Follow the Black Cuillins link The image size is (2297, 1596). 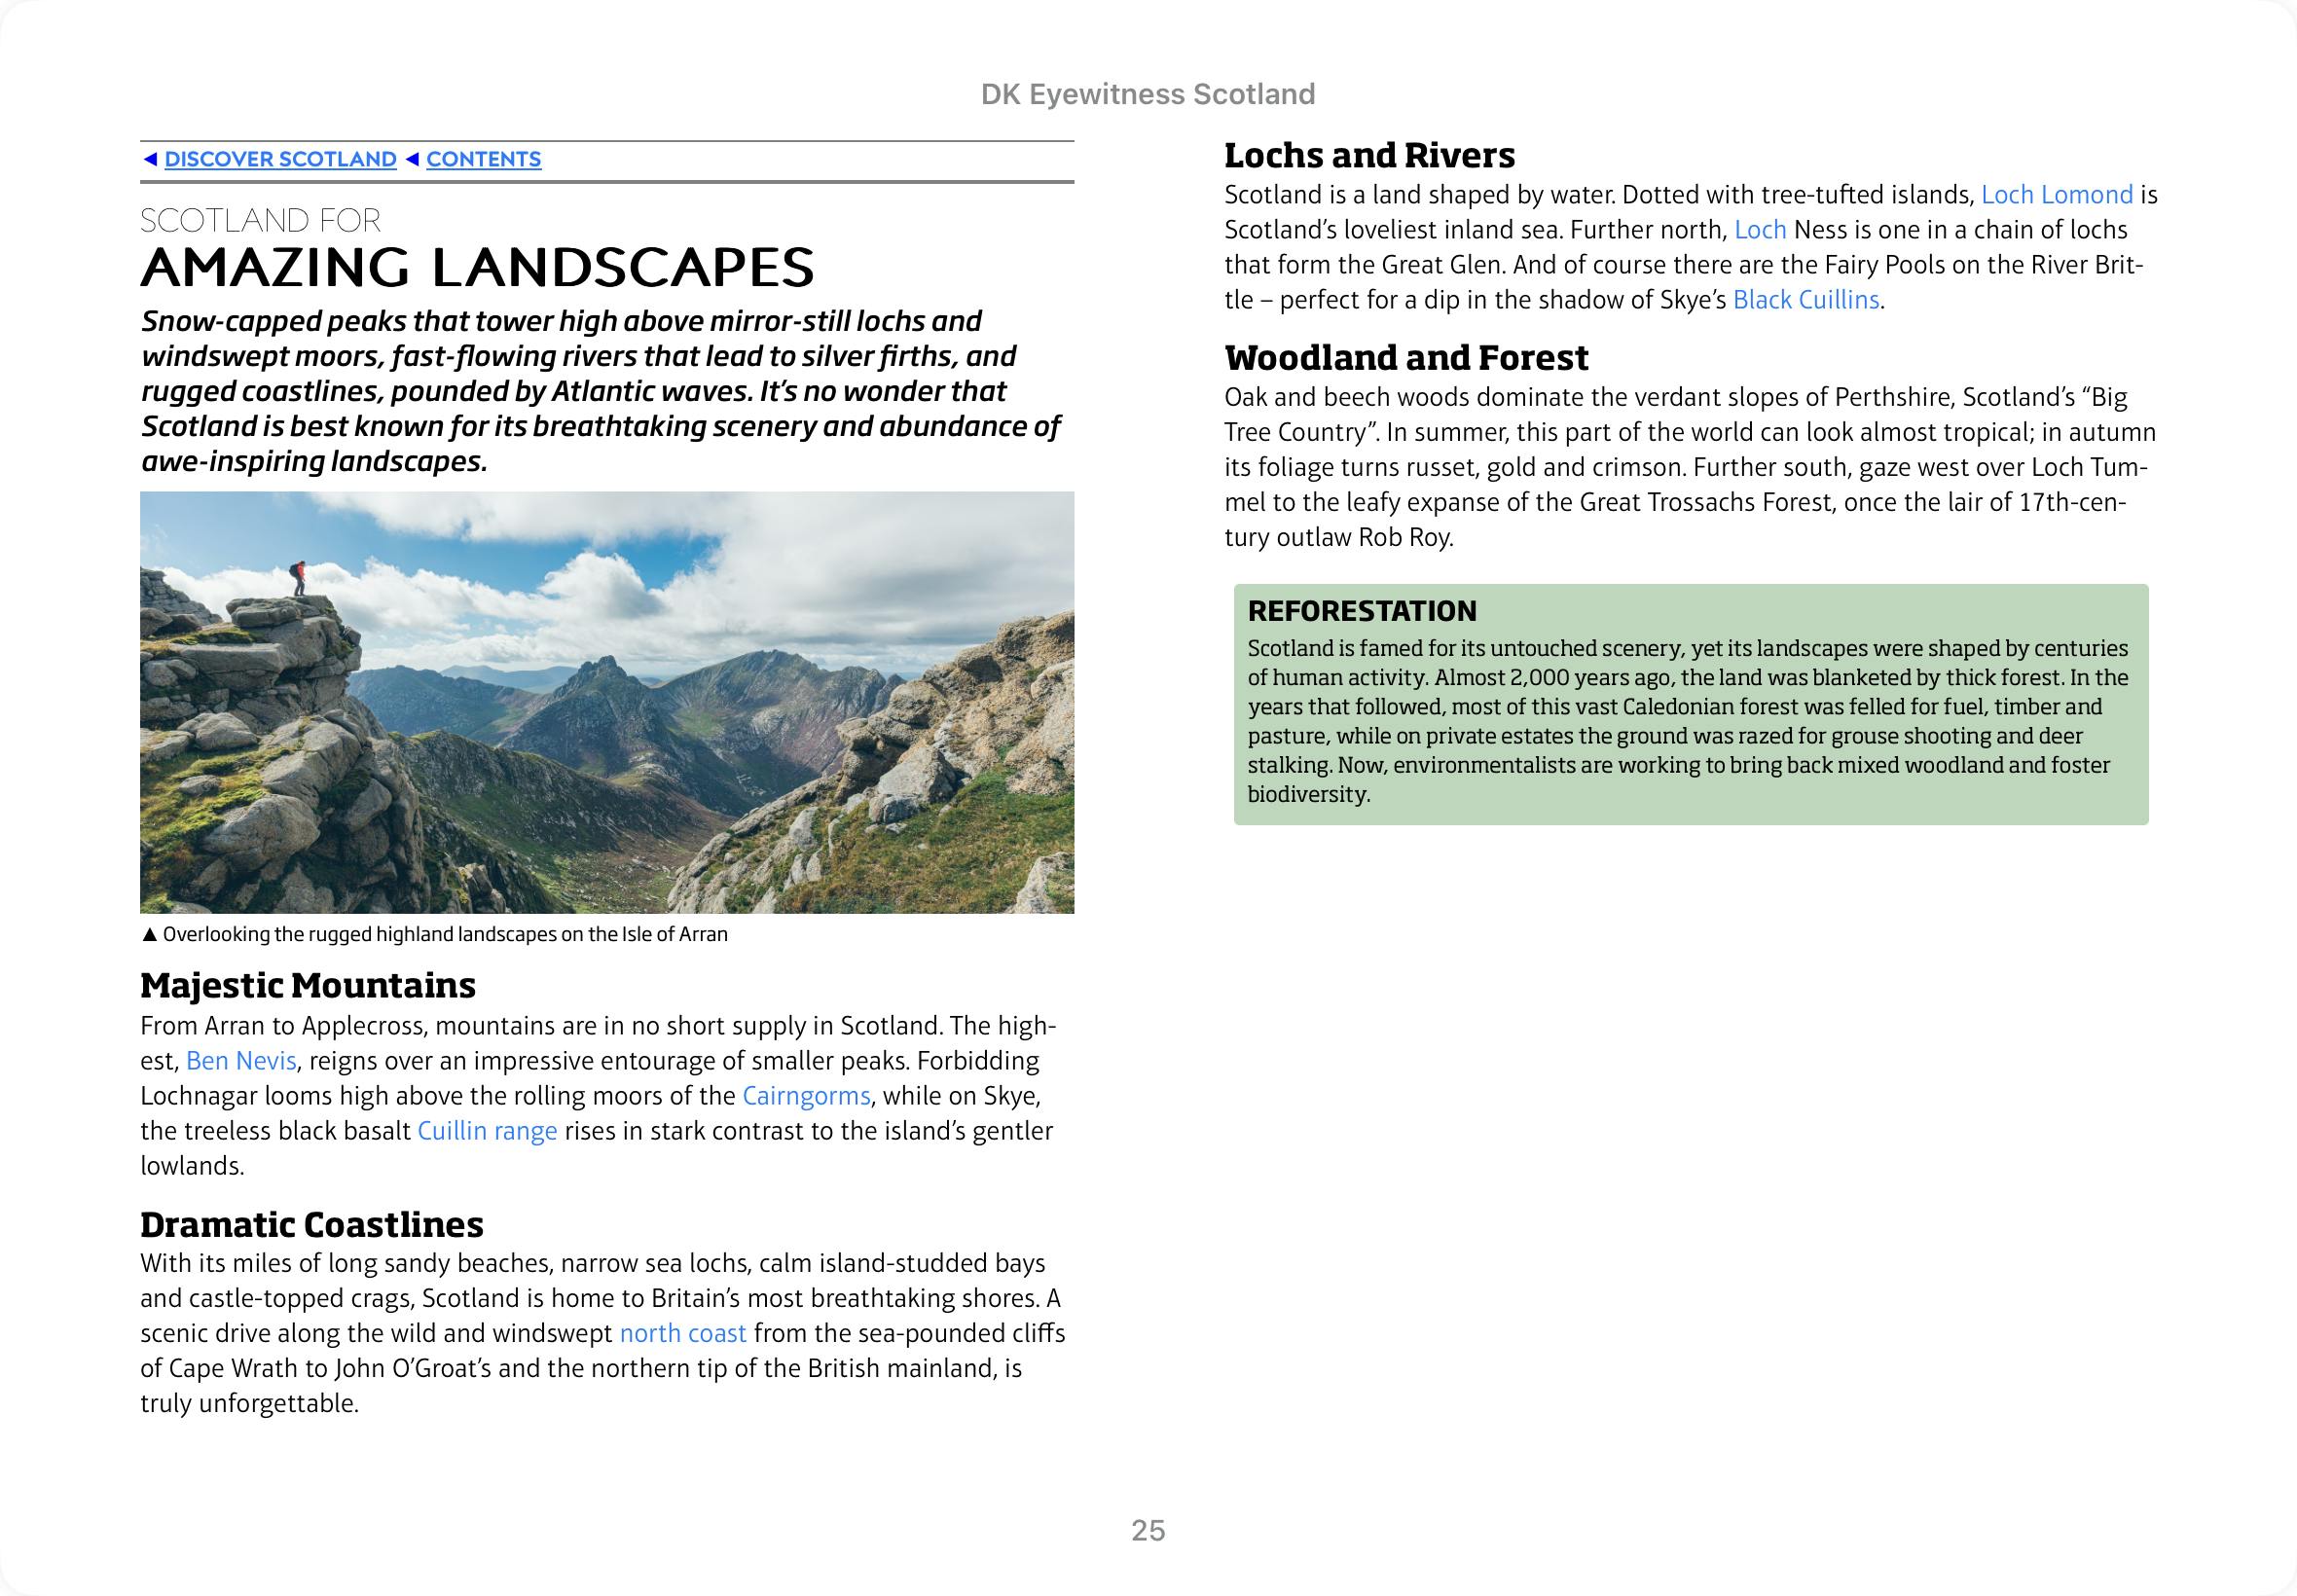(1806, 300)
